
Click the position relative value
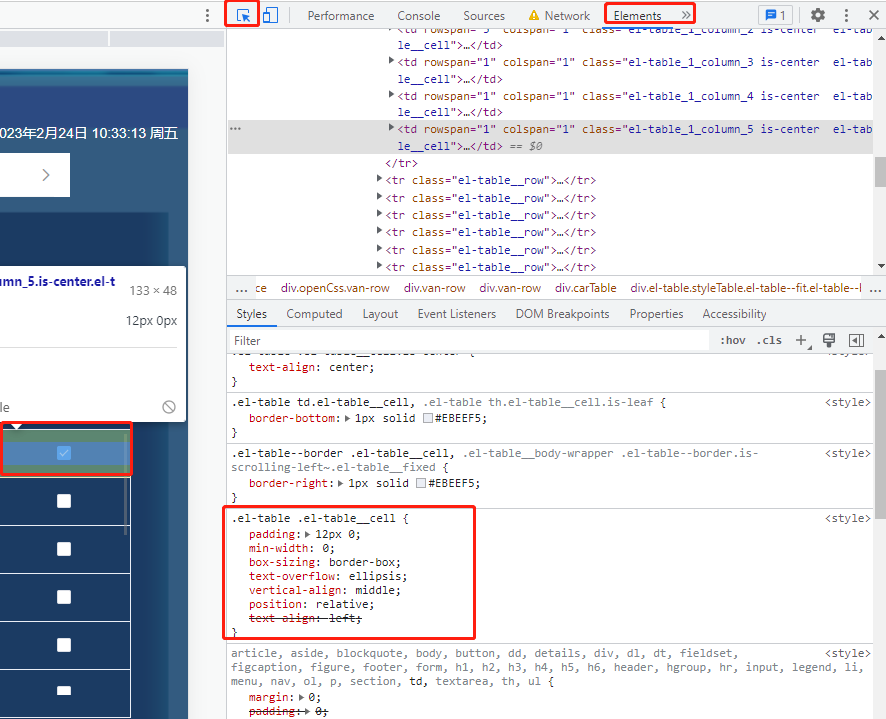(x=342, y=604)
